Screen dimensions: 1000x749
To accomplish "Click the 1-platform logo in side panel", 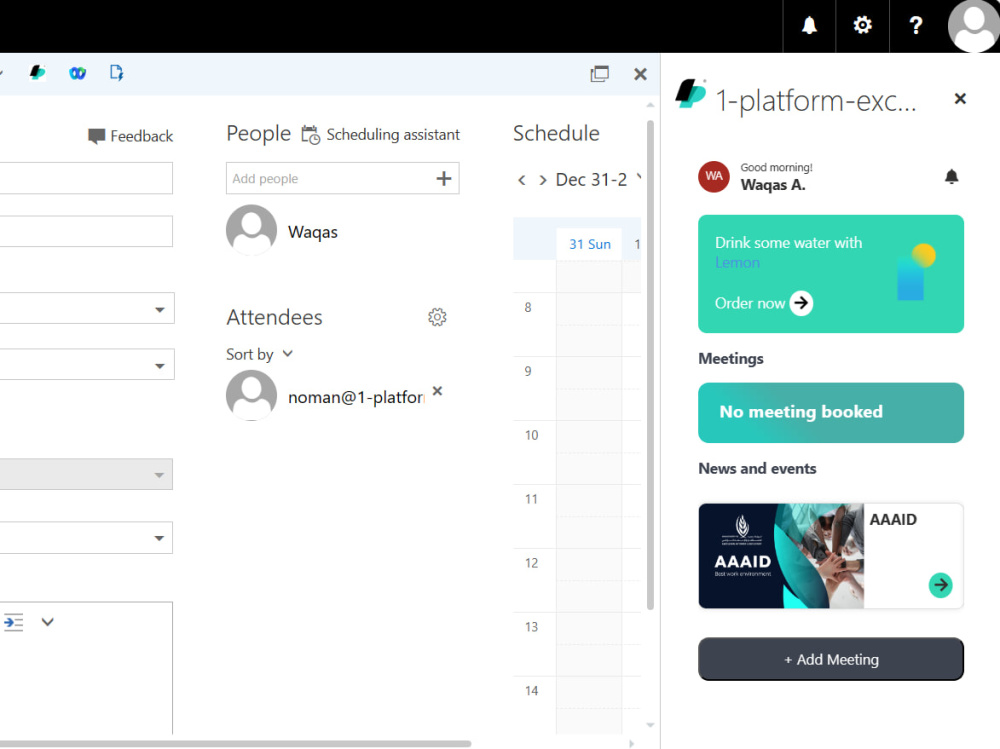I will pyautogui.click(x=690, y=94).
